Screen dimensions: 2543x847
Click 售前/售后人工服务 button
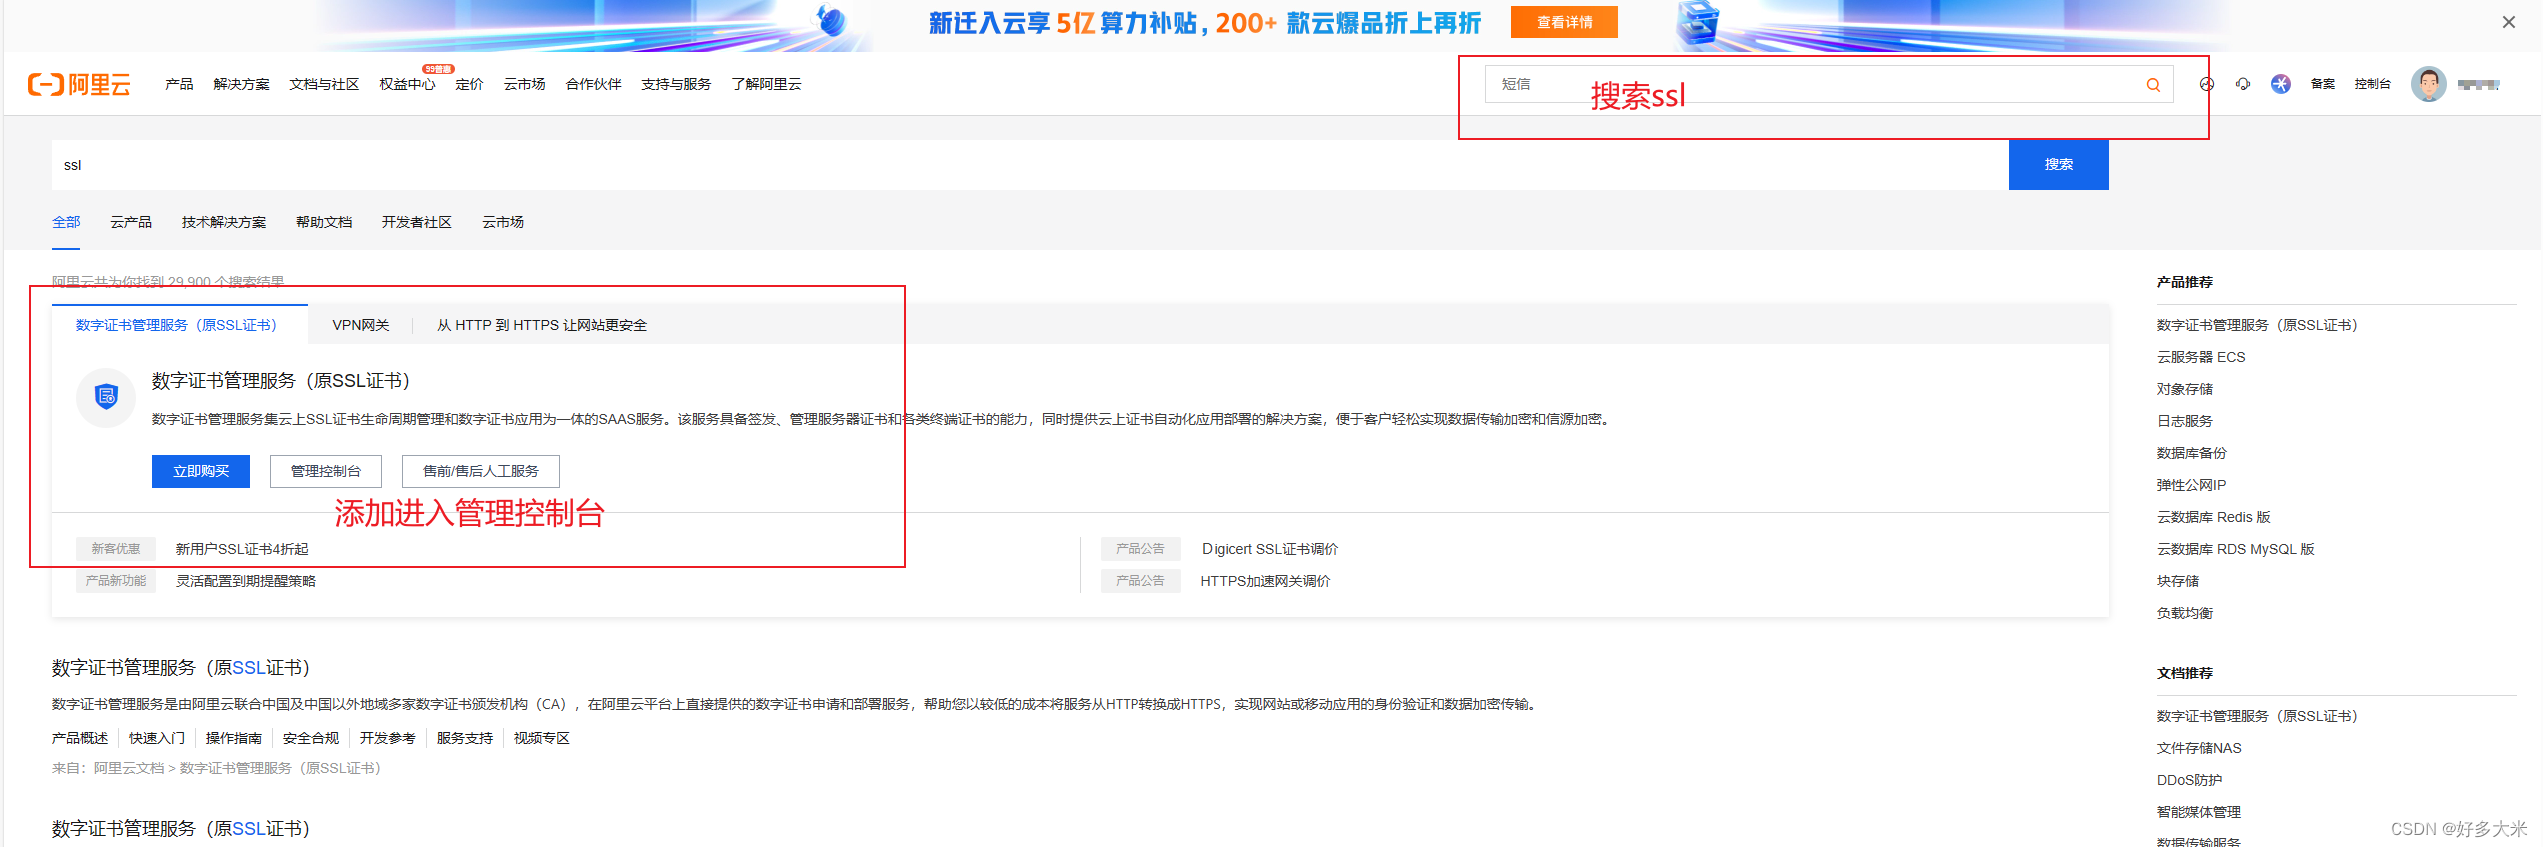(x=481, y=471)
